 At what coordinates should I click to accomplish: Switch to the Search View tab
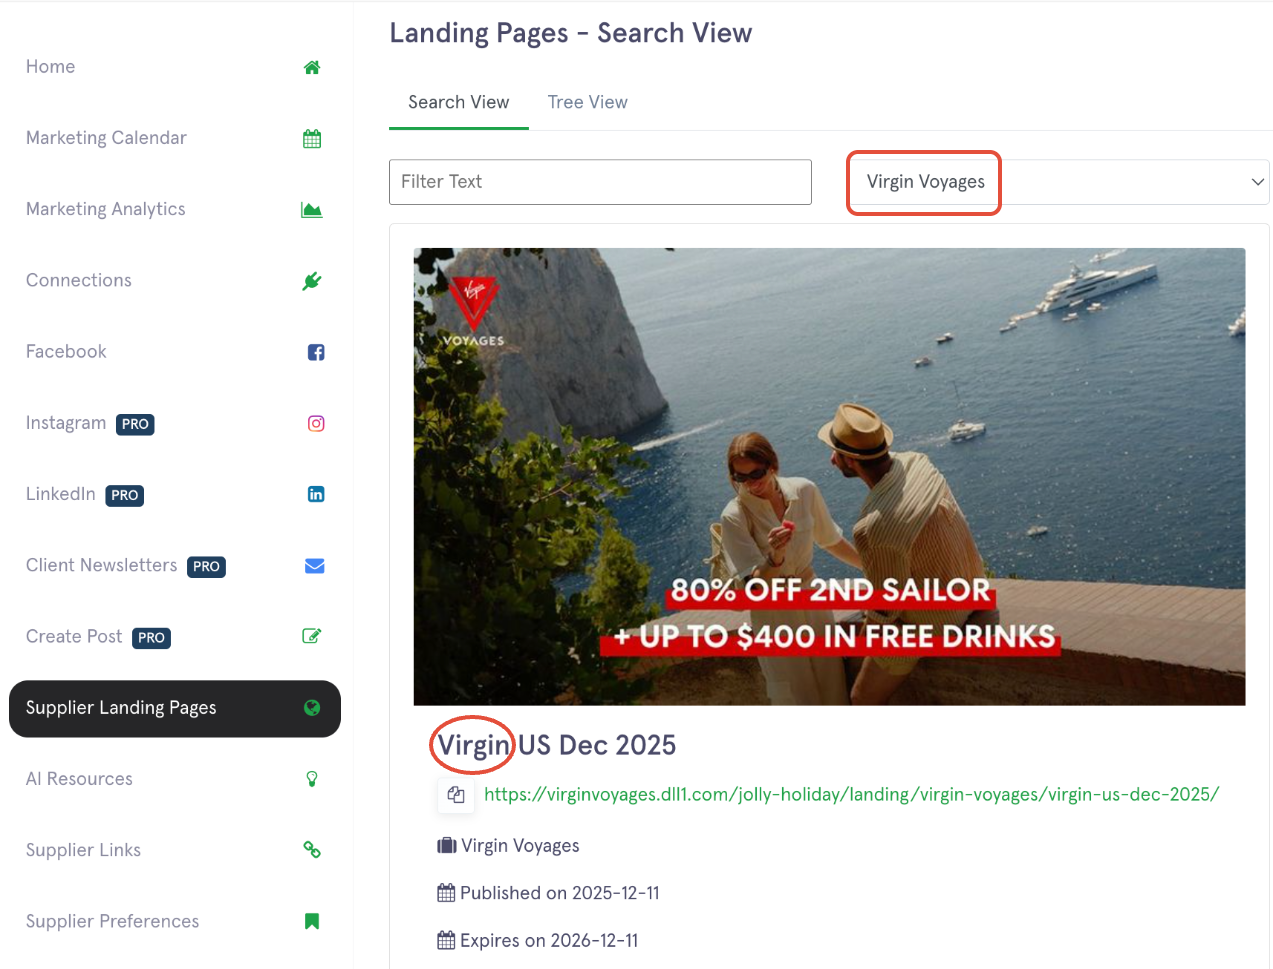coord(459,102)
